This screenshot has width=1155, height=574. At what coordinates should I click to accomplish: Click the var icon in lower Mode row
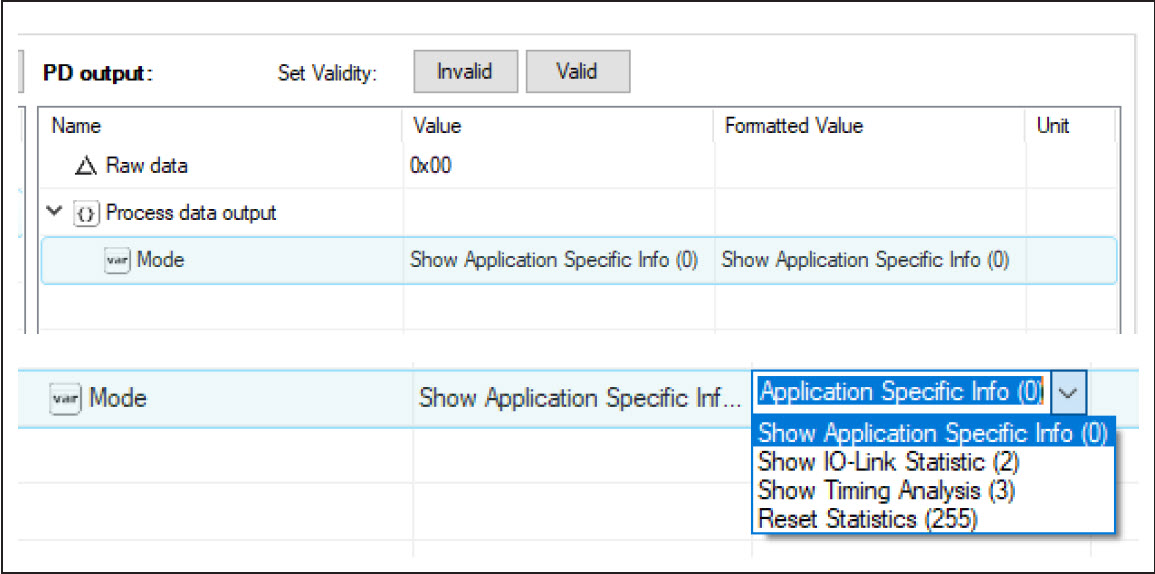click(x=65, y=399)
